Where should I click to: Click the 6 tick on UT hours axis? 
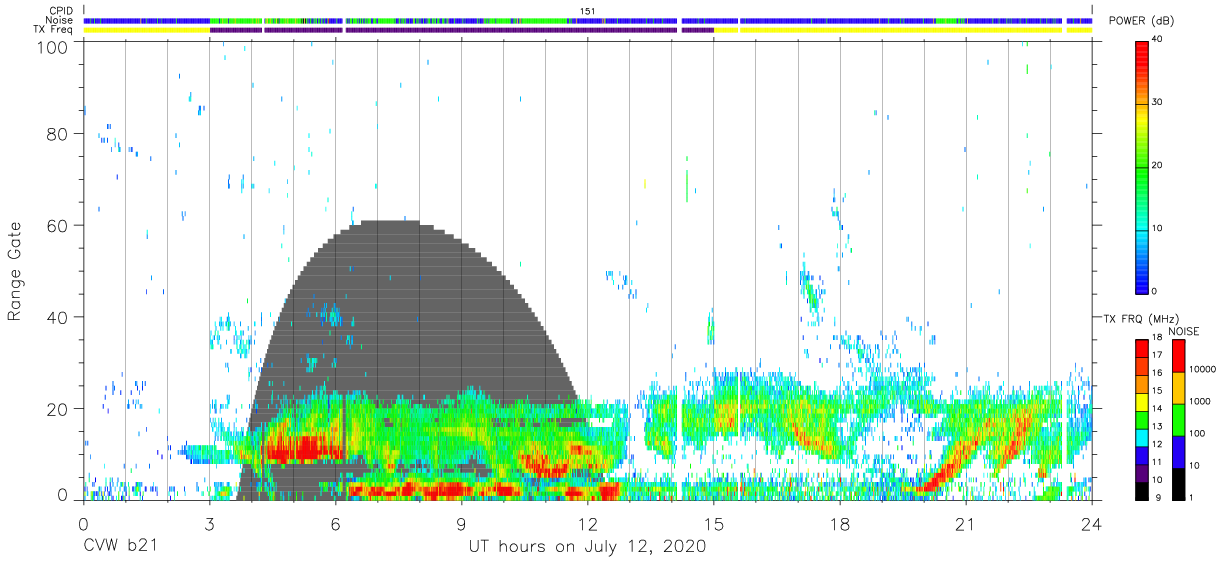(335, 523)
